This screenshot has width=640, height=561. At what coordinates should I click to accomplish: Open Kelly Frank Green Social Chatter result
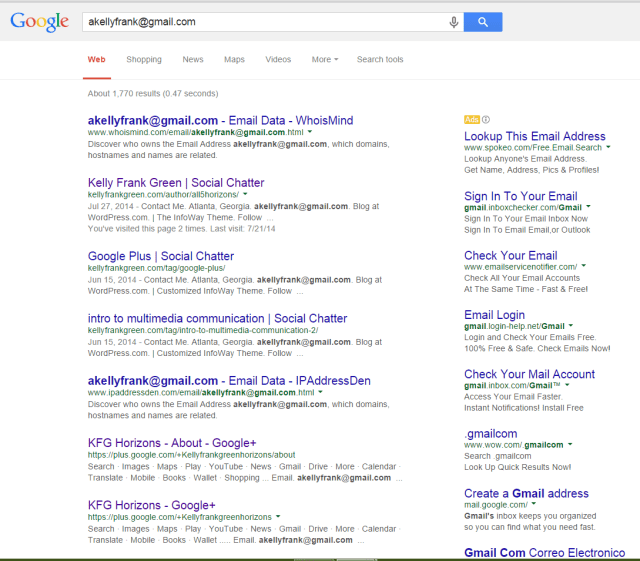[176, 183]
